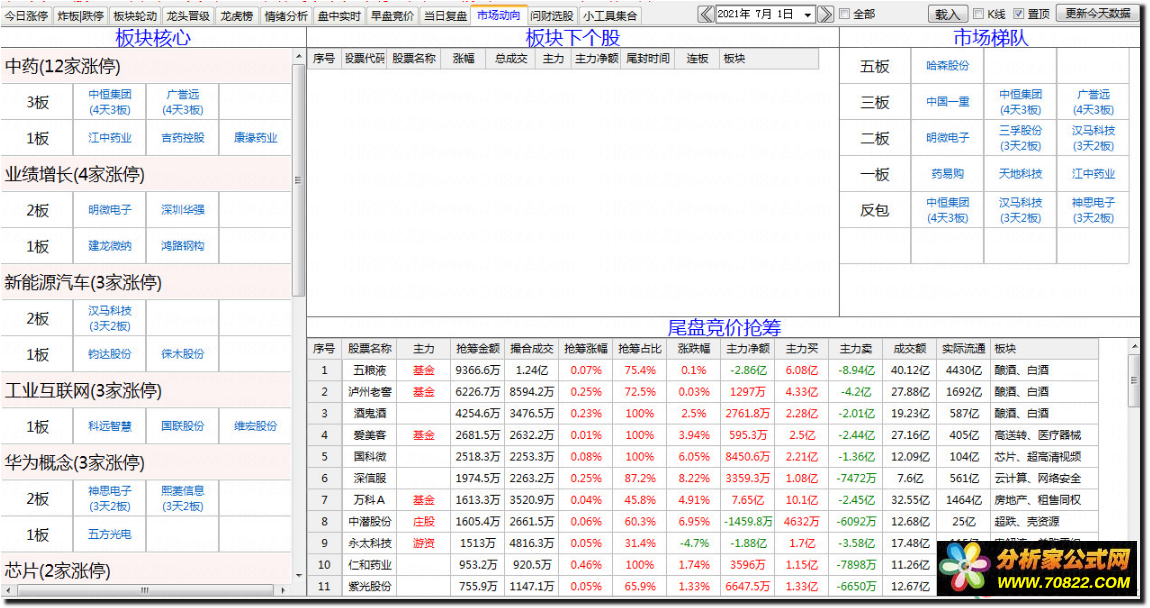Switch to 问财选股 tab

click(x=552, y=15)
